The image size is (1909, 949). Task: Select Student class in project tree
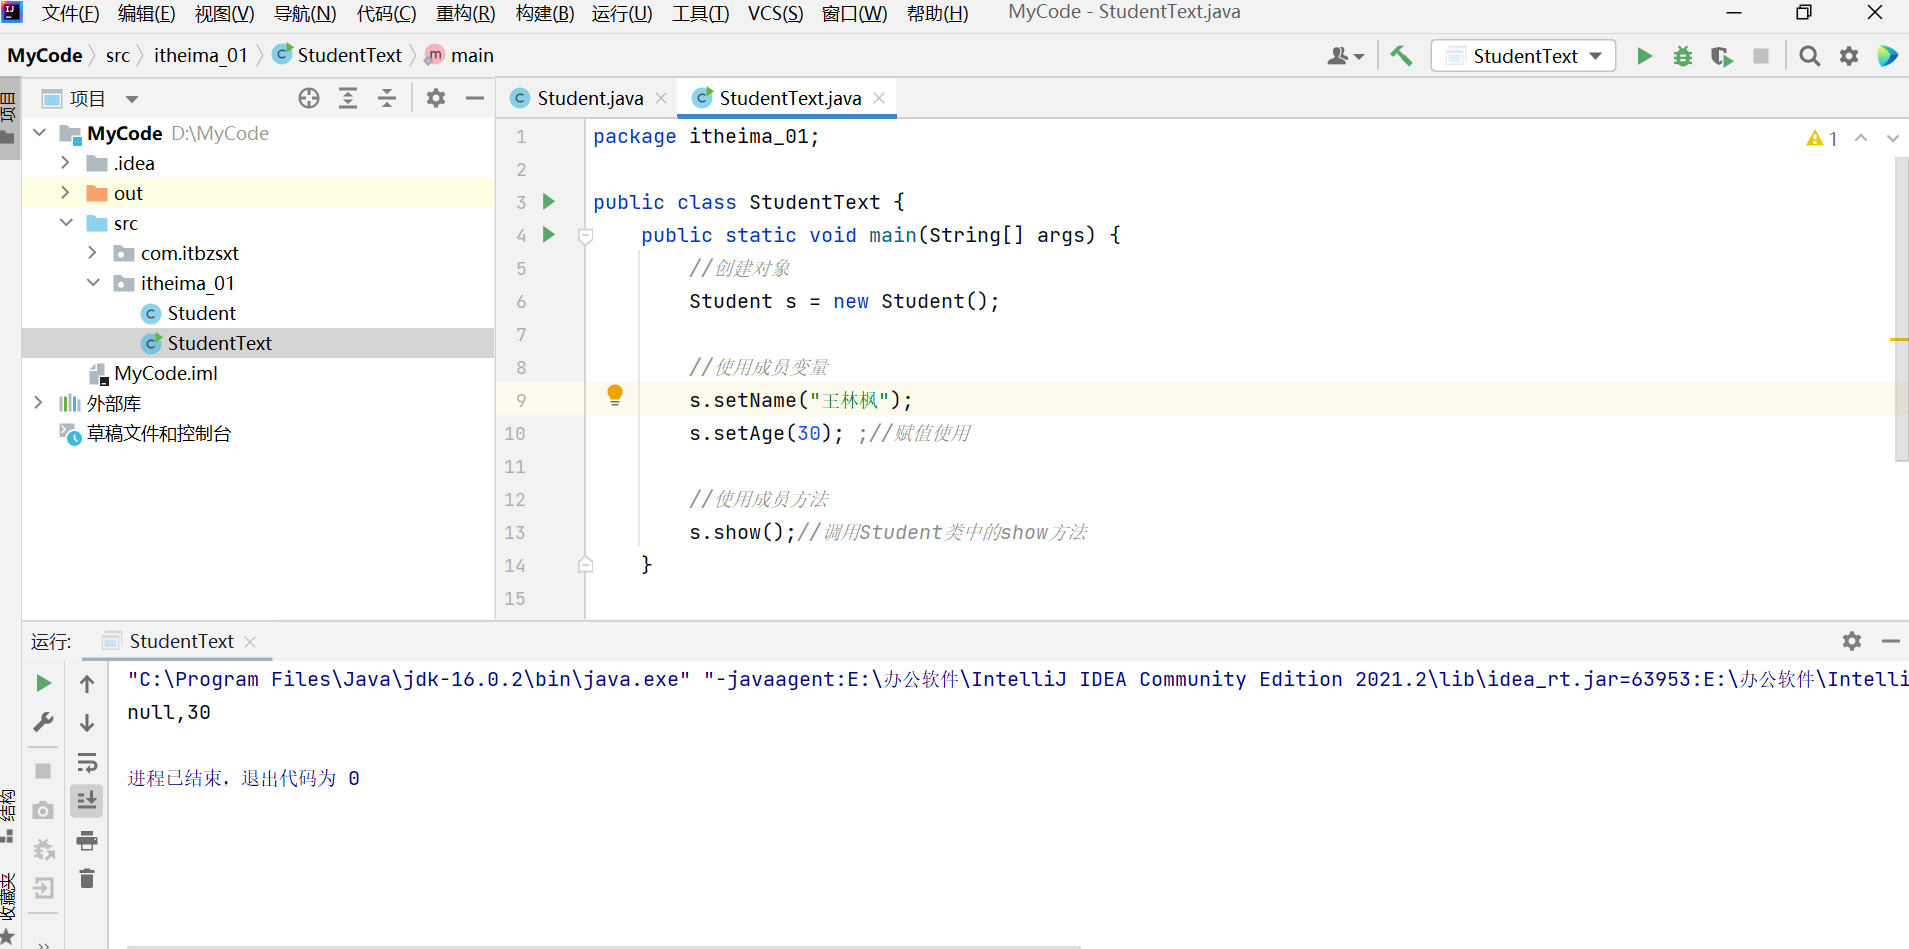coord(201,313)
